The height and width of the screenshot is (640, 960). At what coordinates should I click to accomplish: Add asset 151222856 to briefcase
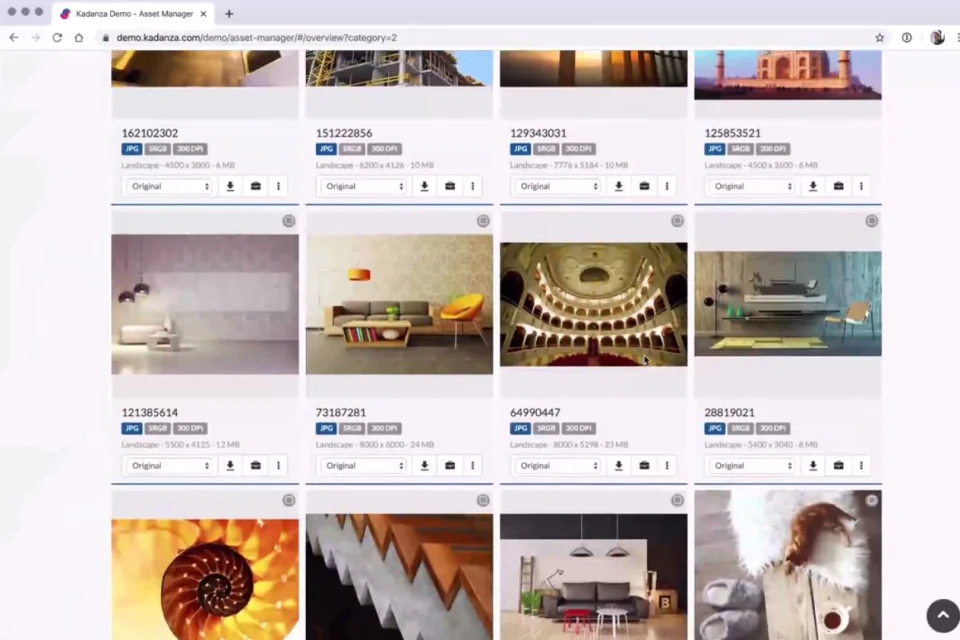450,186
